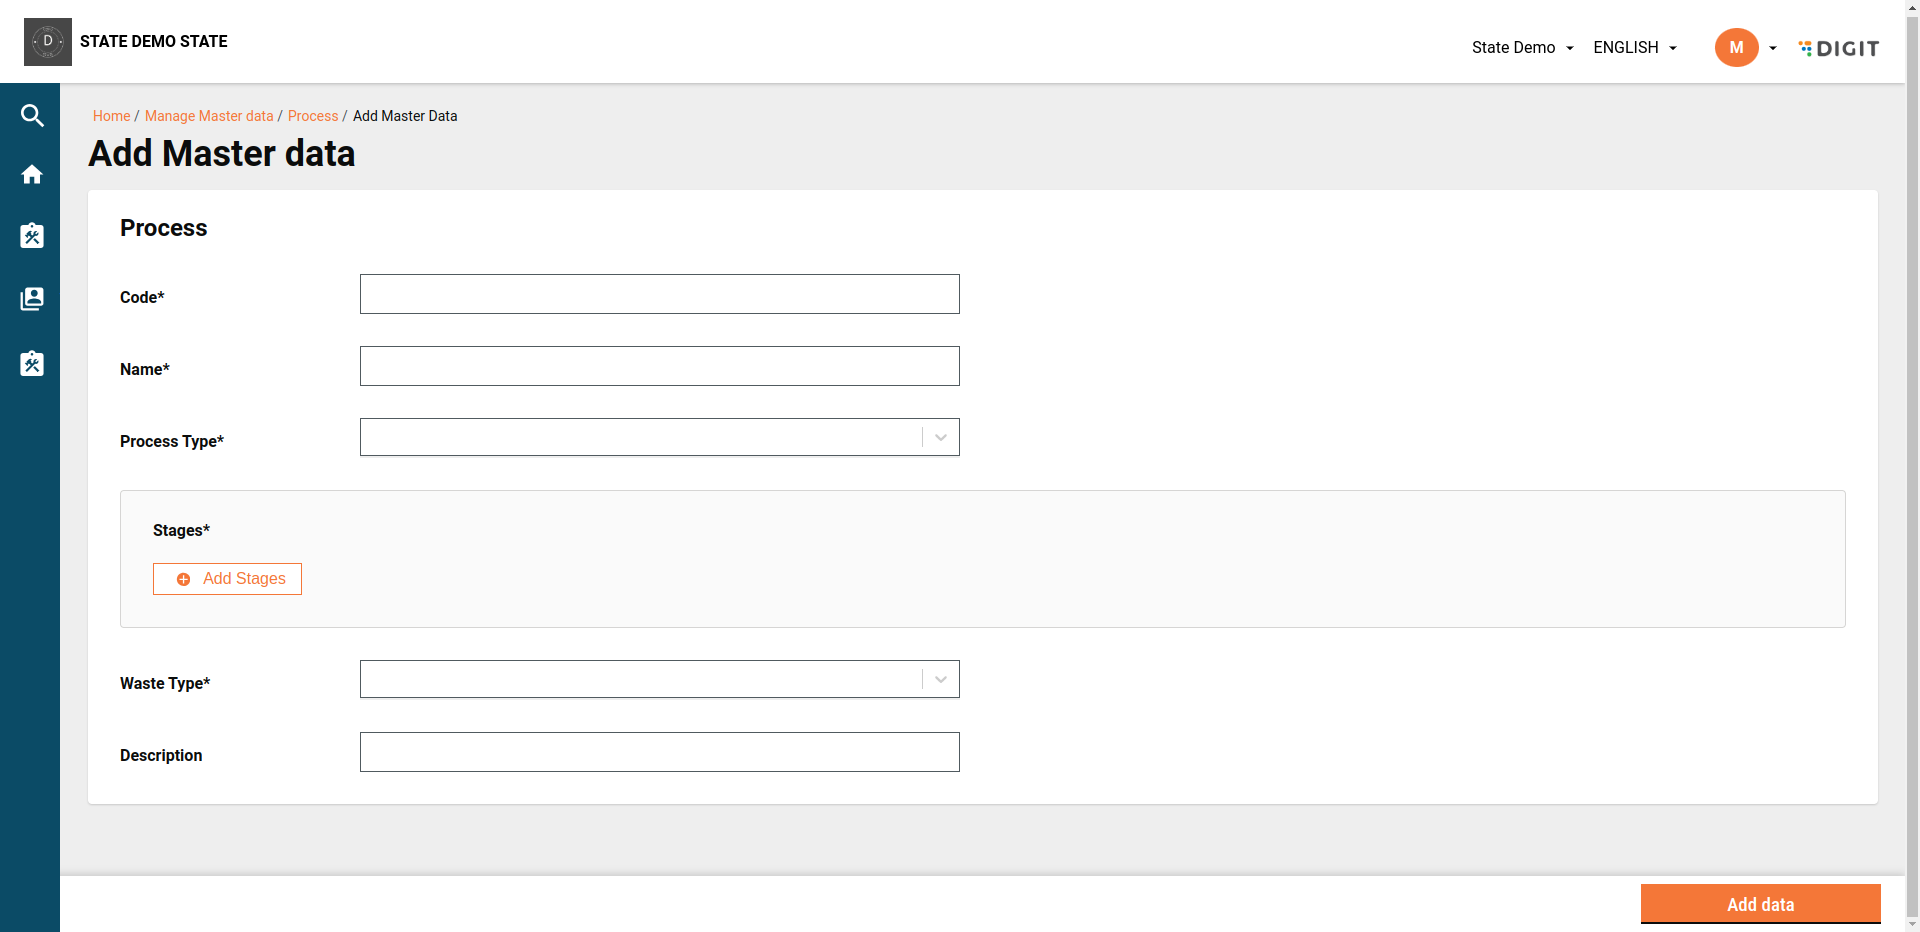The width and height of the screenshot is (1920, 932).
Task: Click the State Demo State logo
Action: click(48, 42)
